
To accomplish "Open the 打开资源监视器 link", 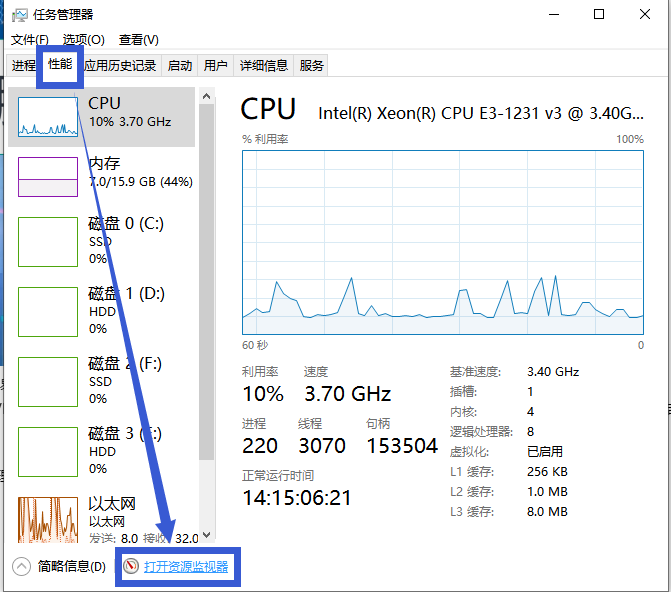I will tap(185, 567).
